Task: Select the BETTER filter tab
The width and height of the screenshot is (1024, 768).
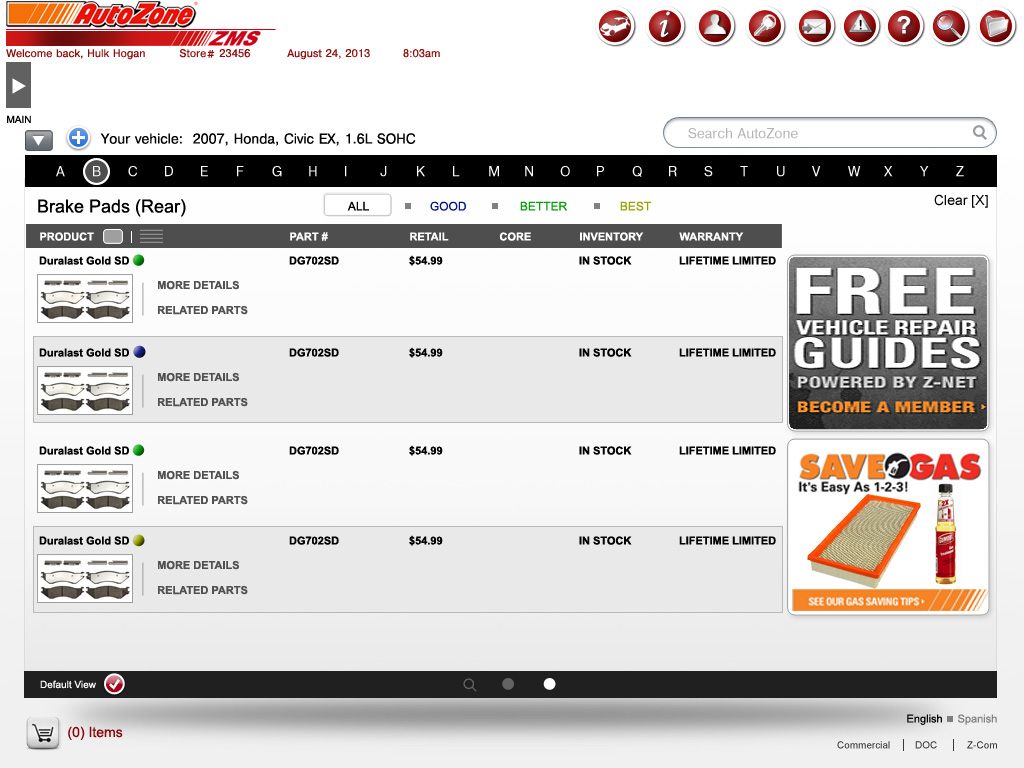Action: pos(543,206)
